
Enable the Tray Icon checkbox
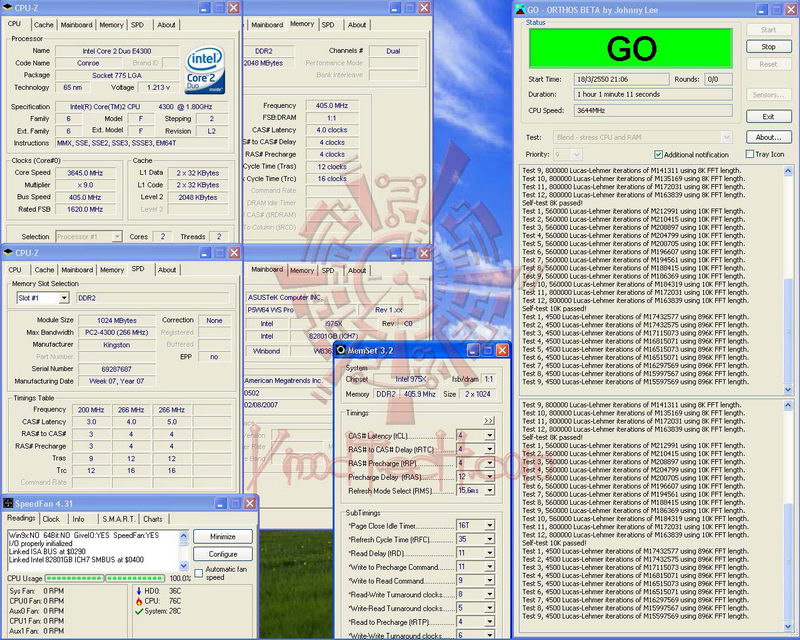coord(749,154)
